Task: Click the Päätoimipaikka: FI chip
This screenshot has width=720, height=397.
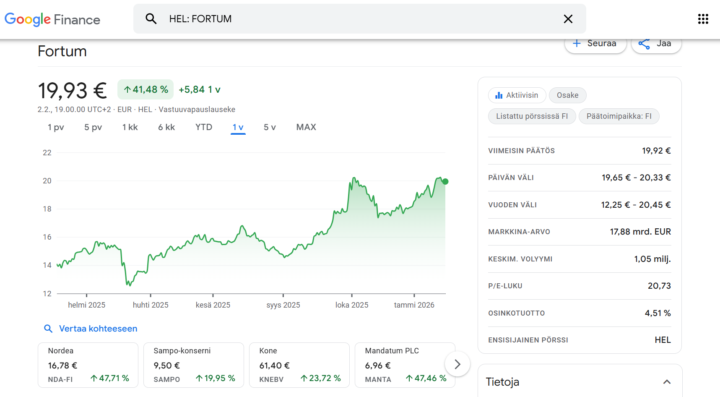Action: (619, 116)
